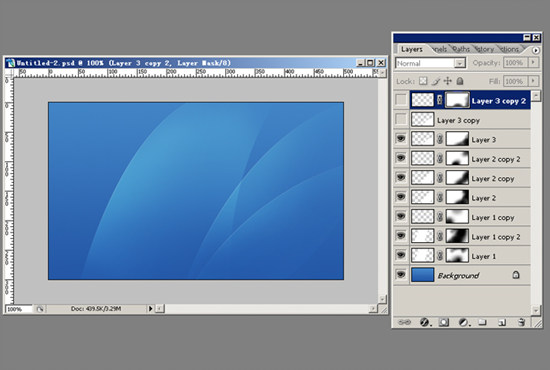Screen dimensions: 550x370
Task: Expand the Fill percentage arrow
Action: coord(533,81)
